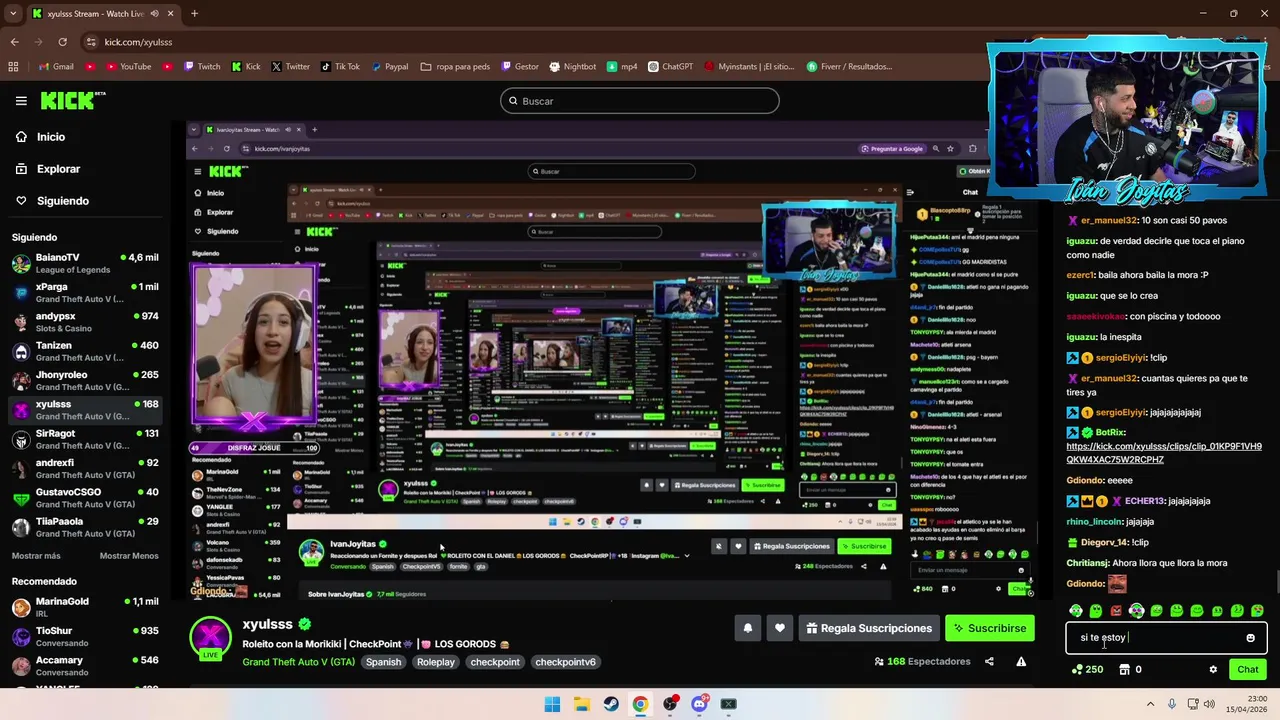This screenshot has width=1280, height=720.
Task: Click the Buscar search field
Action: [x=640, y=101]
